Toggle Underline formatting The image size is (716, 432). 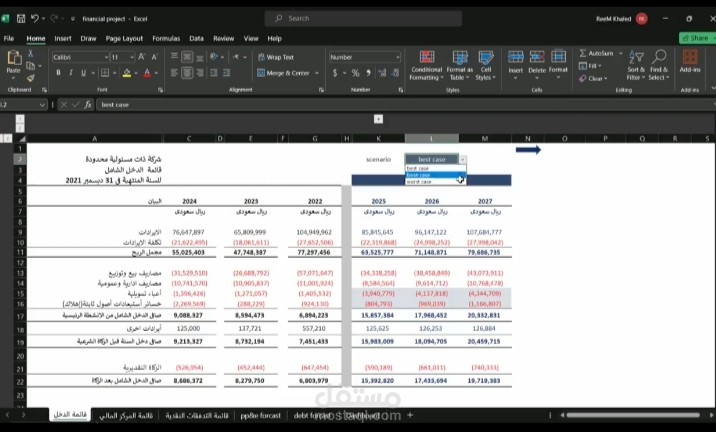tap(83, 73)
